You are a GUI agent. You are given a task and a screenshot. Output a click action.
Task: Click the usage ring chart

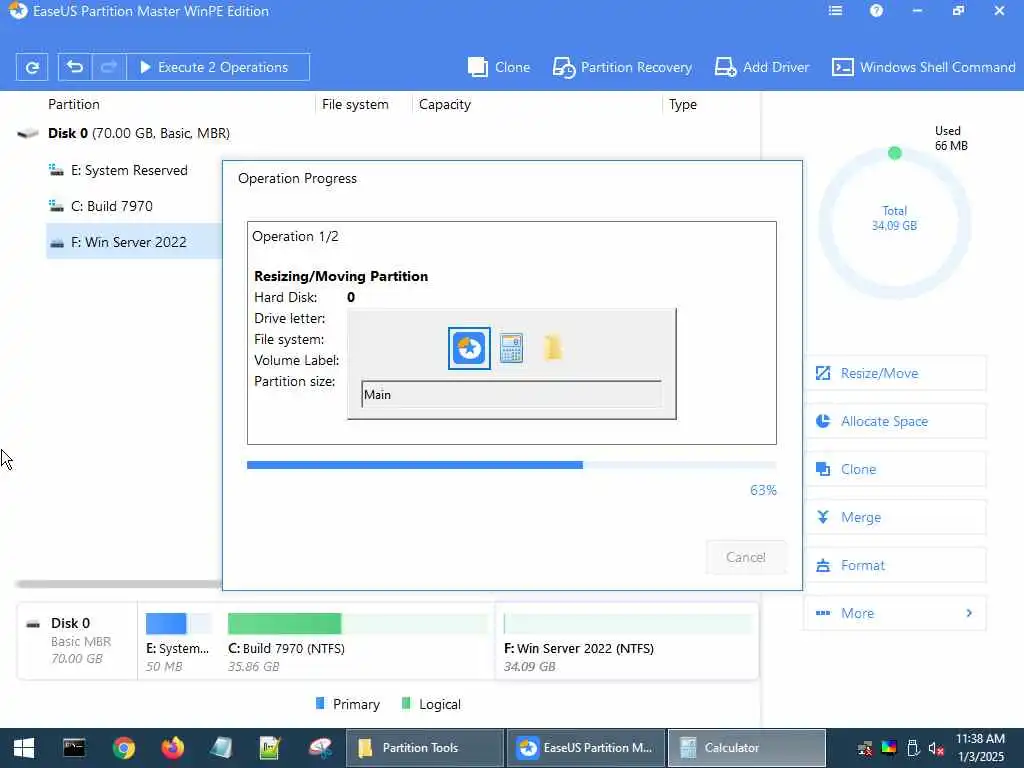coord(894,223)
